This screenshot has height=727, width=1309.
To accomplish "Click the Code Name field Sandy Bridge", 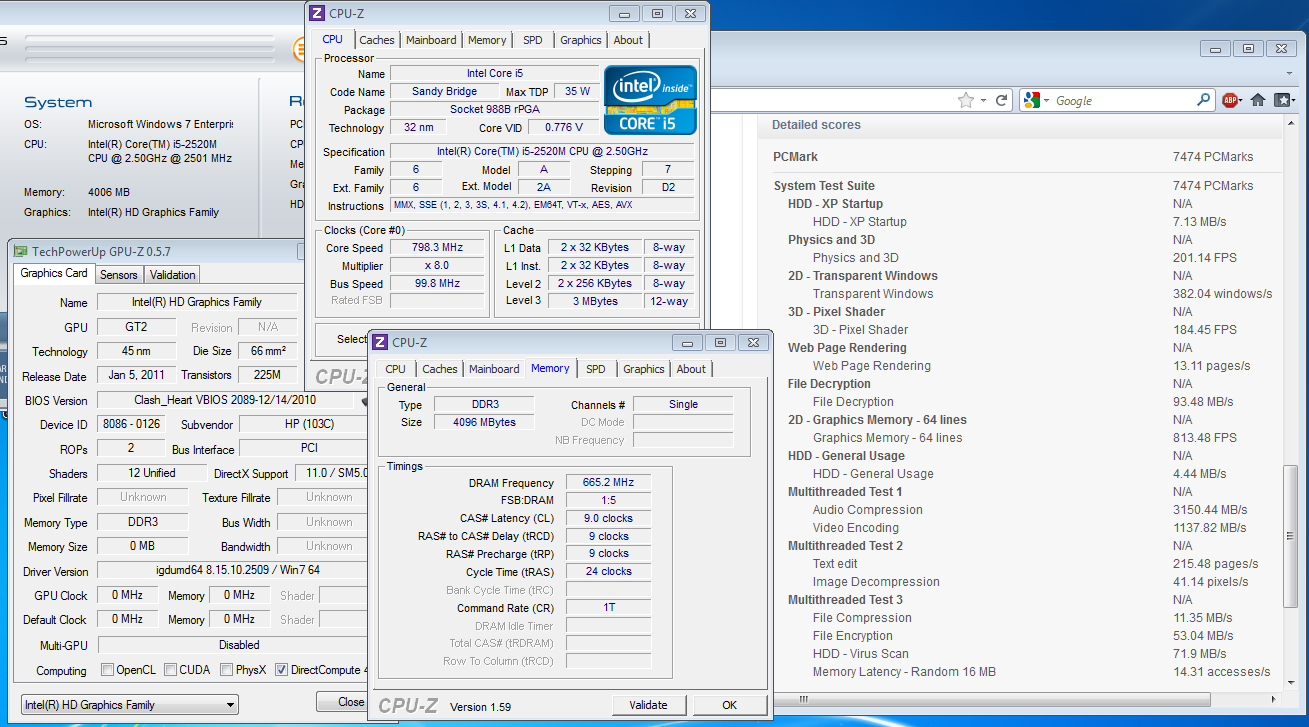I will point(444,91).
